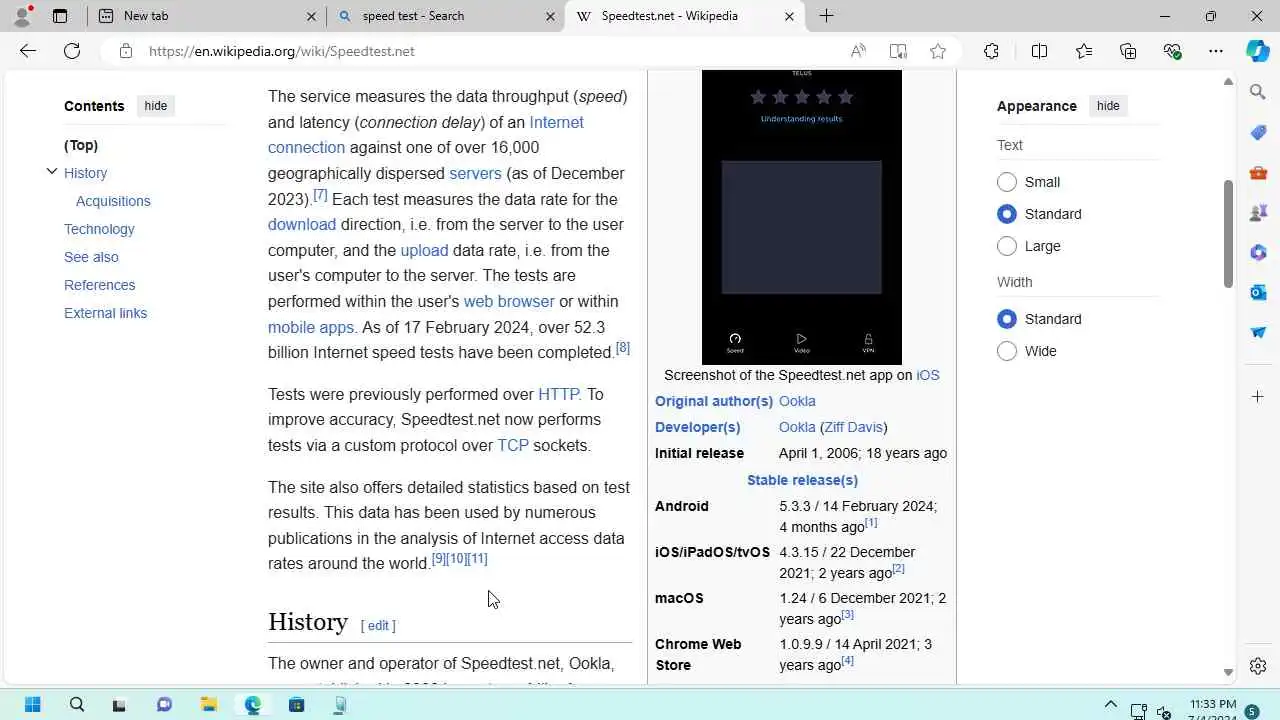1280x720 pixels.
Task: Go to External links in contents
Action: click(x=105, y=313)
